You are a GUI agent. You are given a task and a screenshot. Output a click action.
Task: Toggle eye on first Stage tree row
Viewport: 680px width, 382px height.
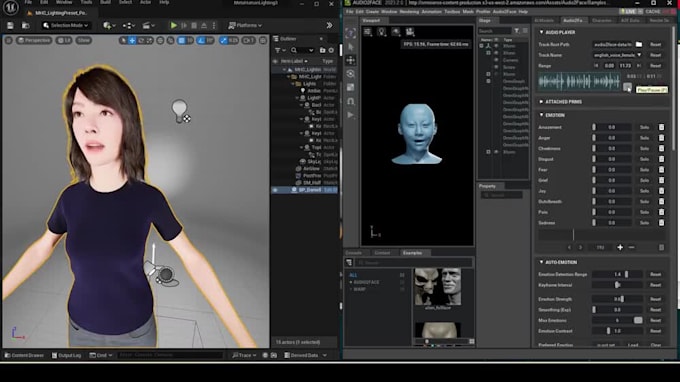[x=496, y=46]
